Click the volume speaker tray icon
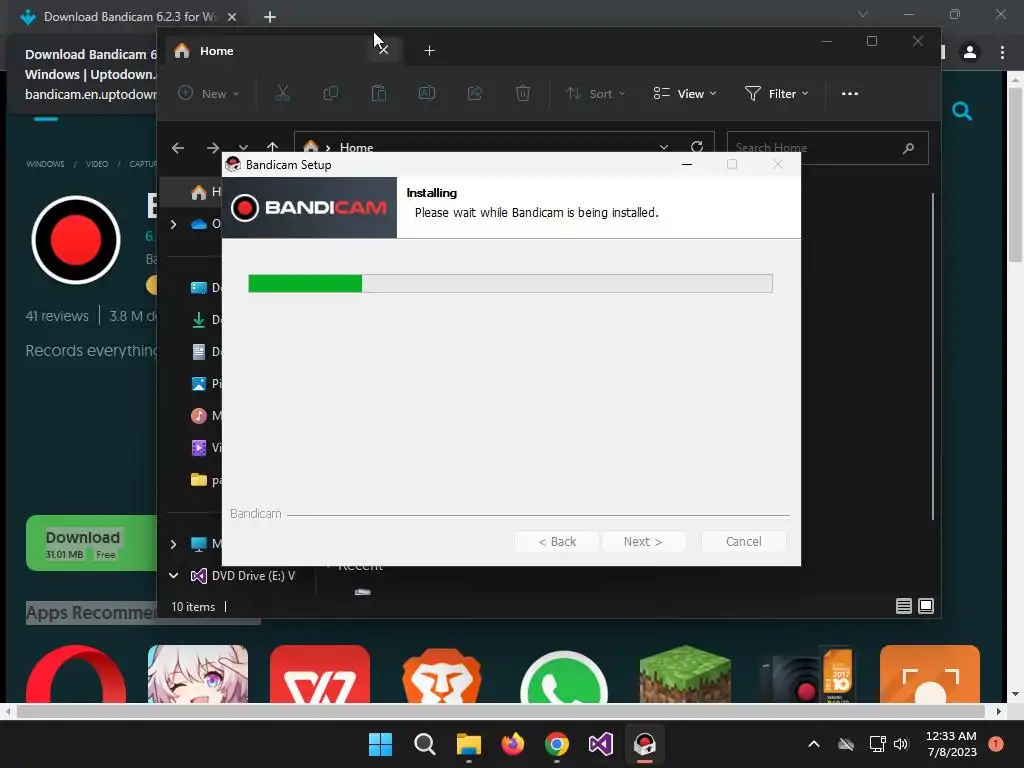This screenshot has width=1024, height=768. pyautogui.click(x=901, y=744)
